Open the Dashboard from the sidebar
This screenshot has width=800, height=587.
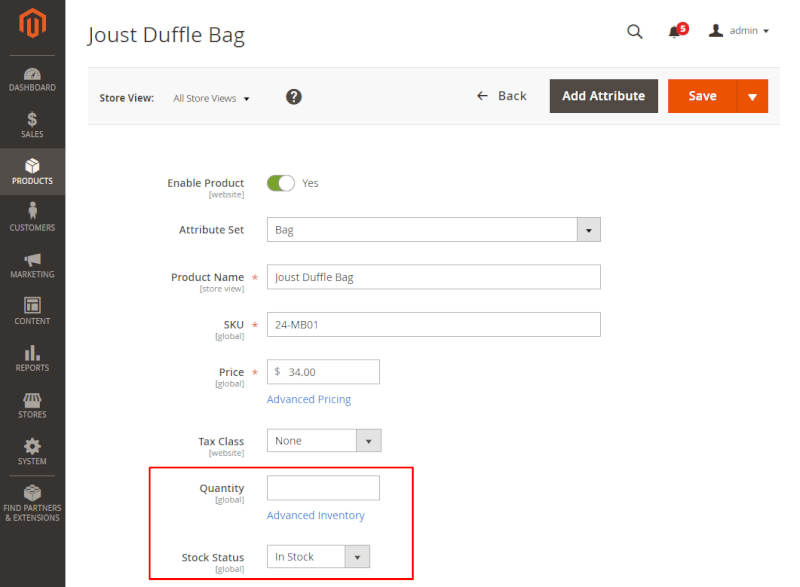(x=32, y=76)
